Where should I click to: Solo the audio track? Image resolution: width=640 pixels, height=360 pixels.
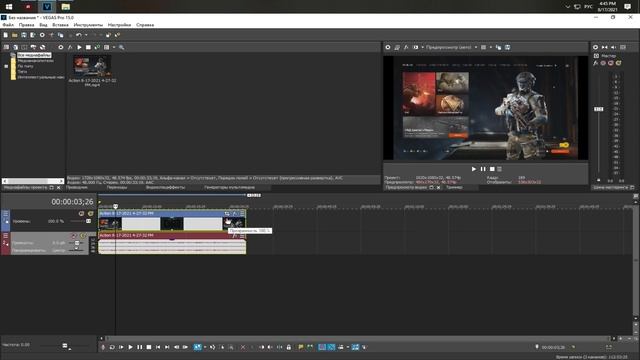coord(83,236)
